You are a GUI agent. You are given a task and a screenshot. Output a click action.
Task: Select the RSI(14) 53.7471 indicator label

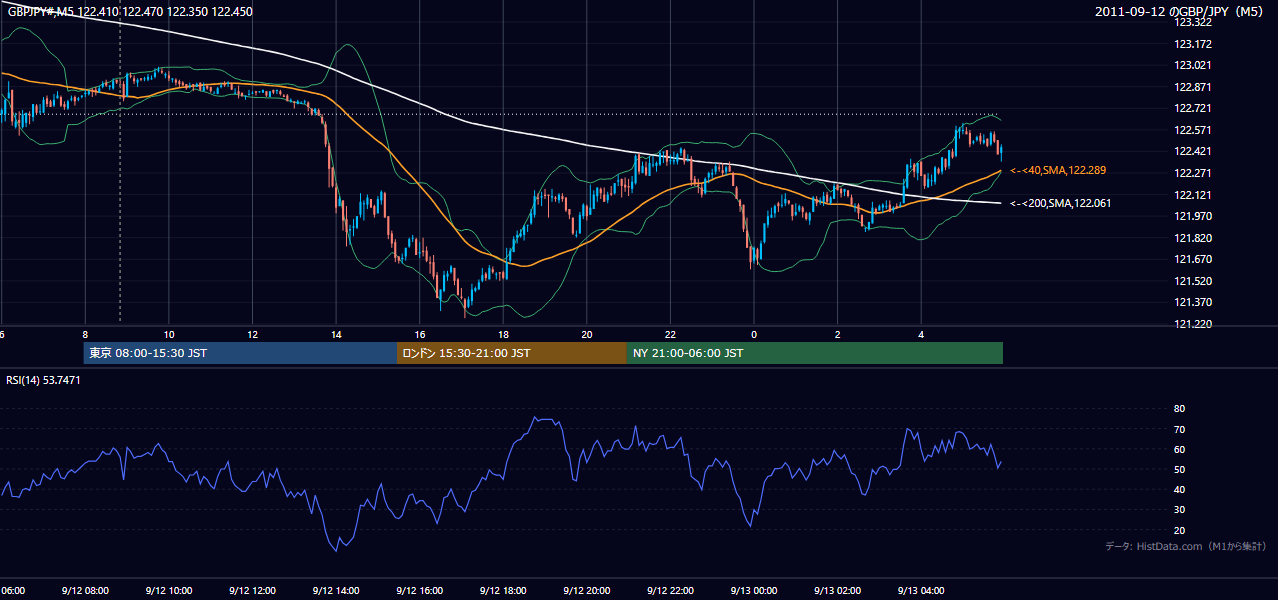point(44,380)
